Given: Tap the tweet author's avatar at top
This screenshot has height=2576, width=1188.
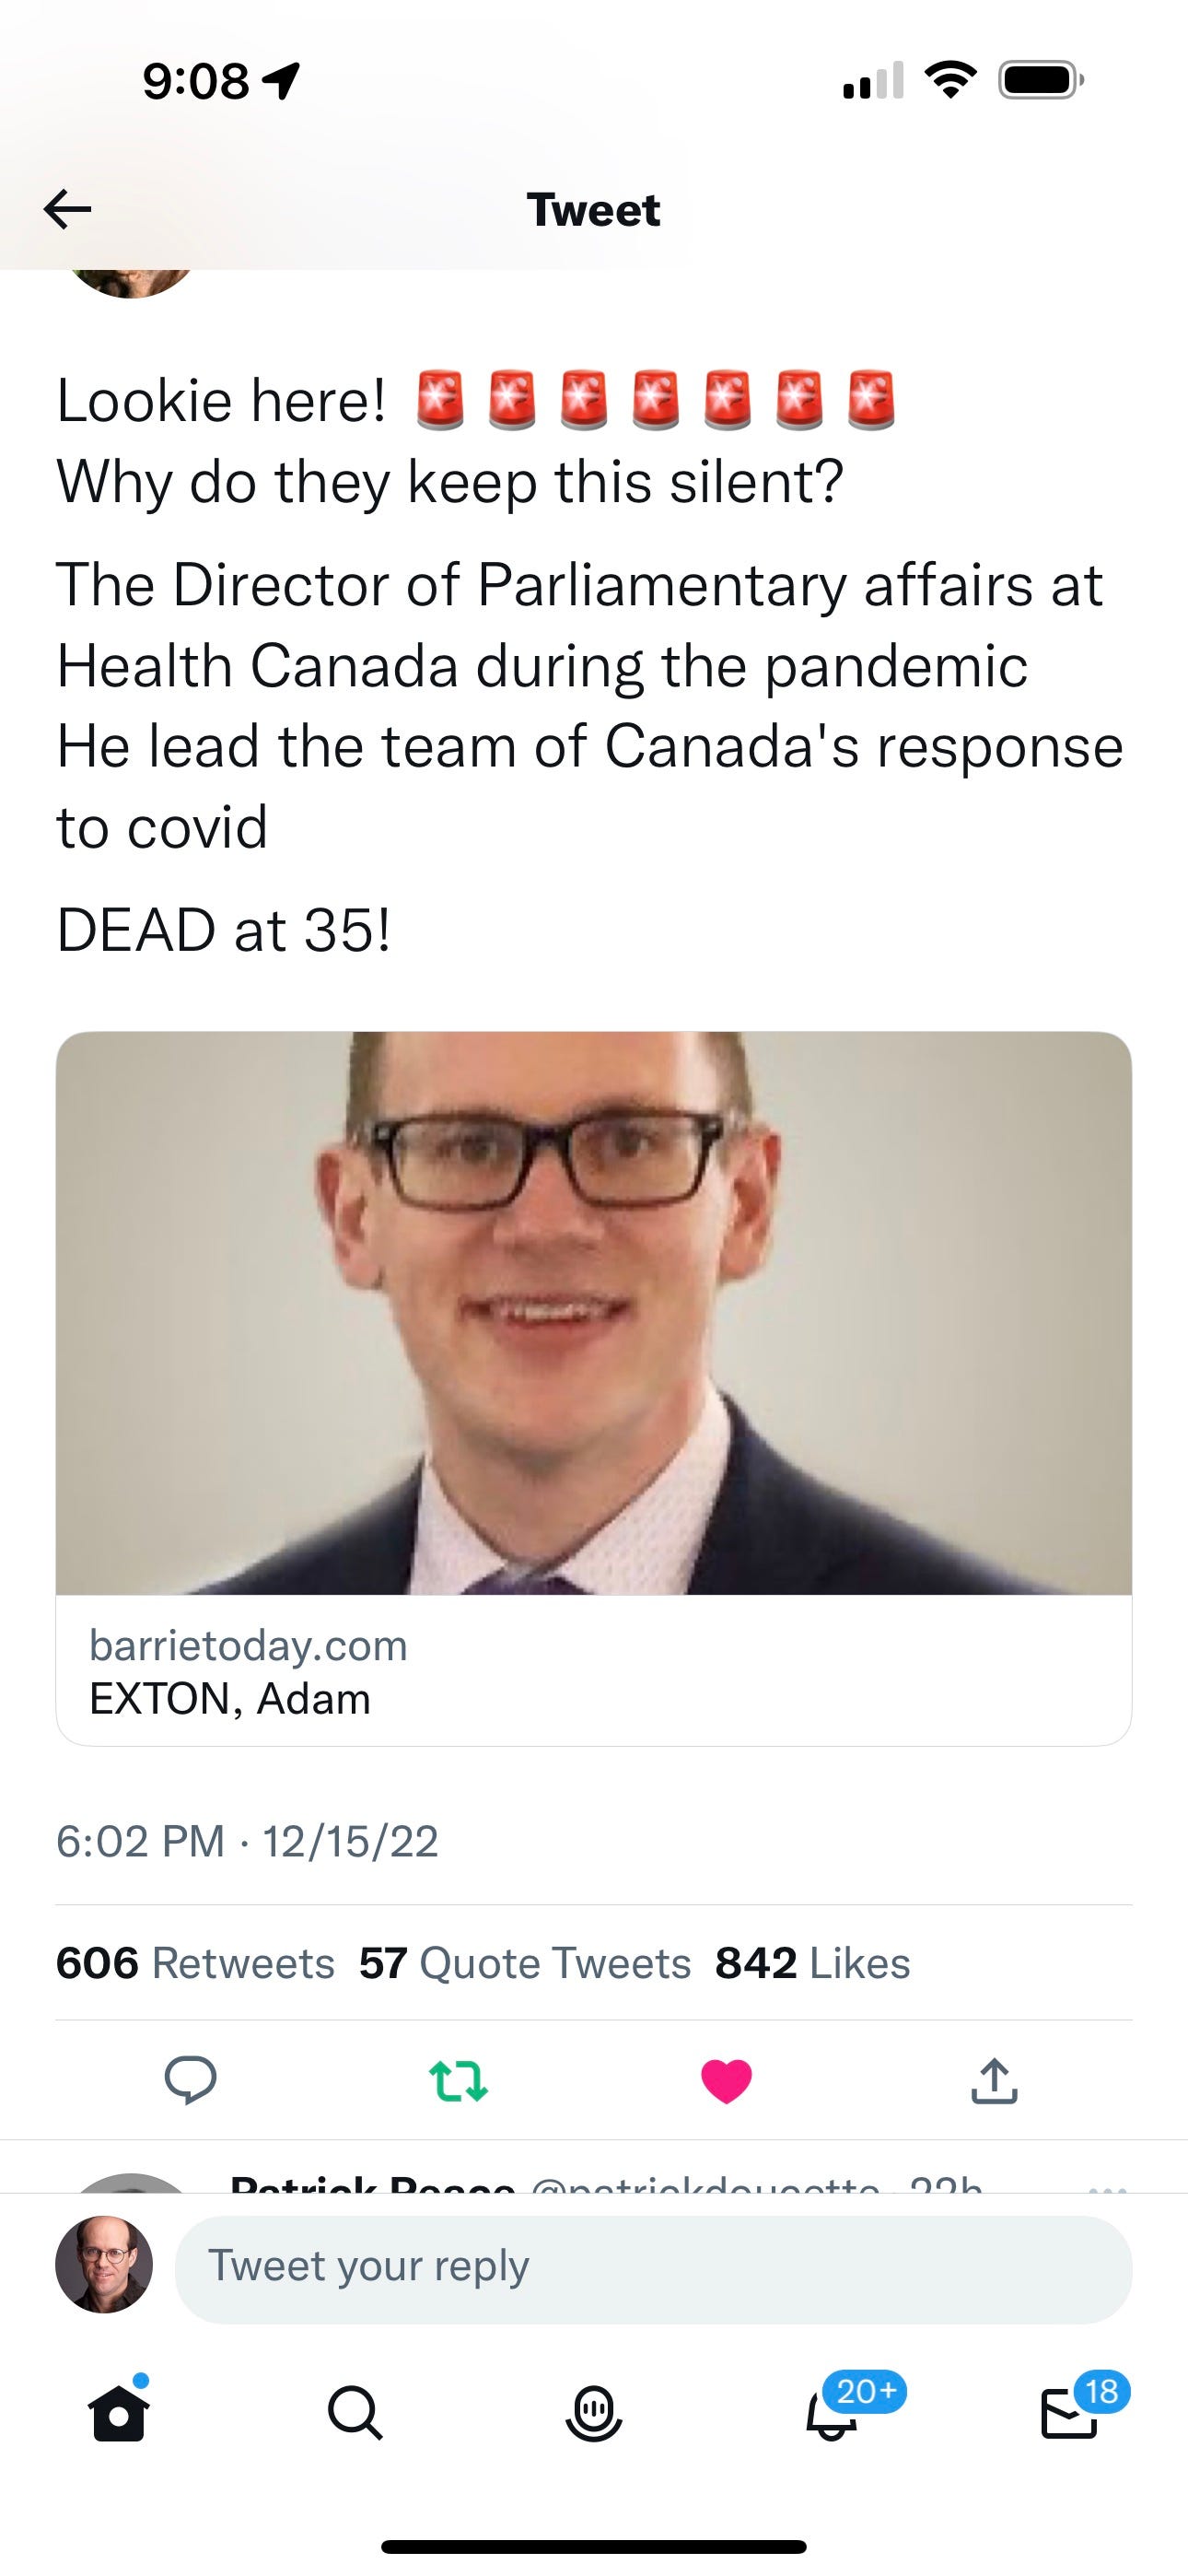Looking at the screenshot, I should (x=131, y=280).
